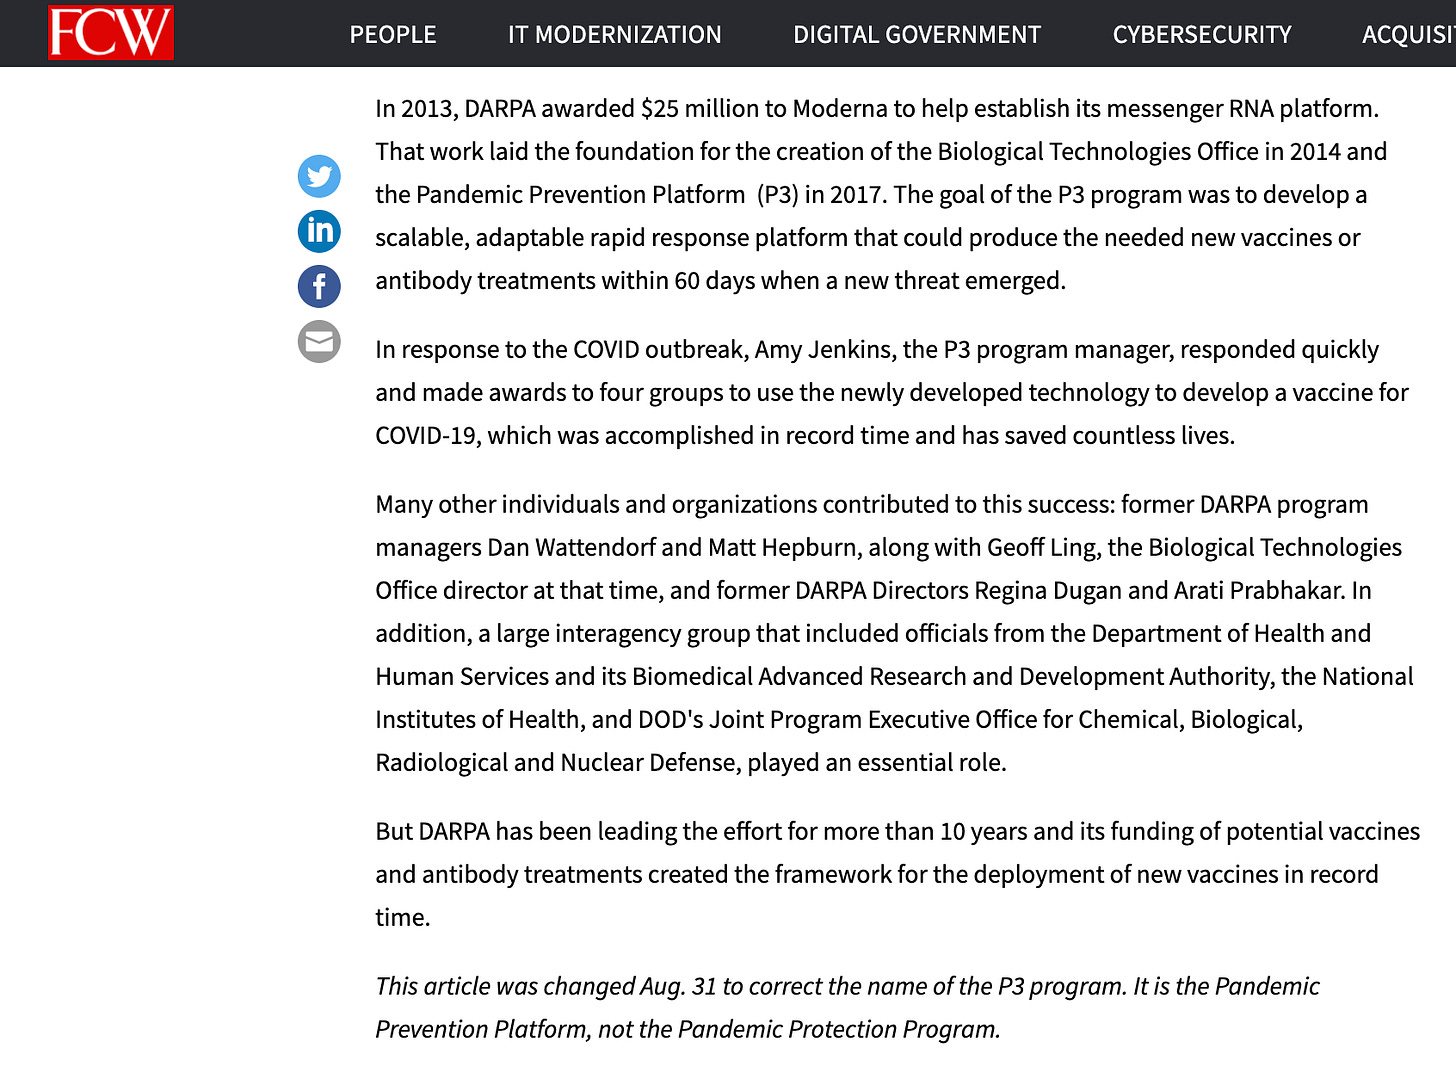The width and height of the screenshot is (1456, 1065).
Task: Share article on Facebook
Action: point(319,286)
